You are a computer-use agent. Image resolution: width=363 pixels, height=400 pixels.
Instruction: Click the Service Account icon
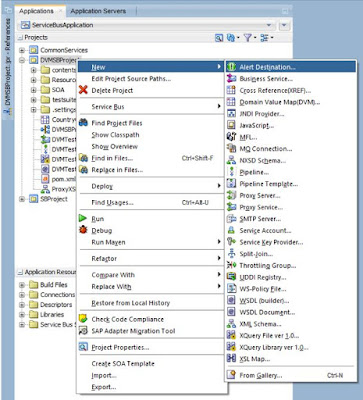[231, 230]
